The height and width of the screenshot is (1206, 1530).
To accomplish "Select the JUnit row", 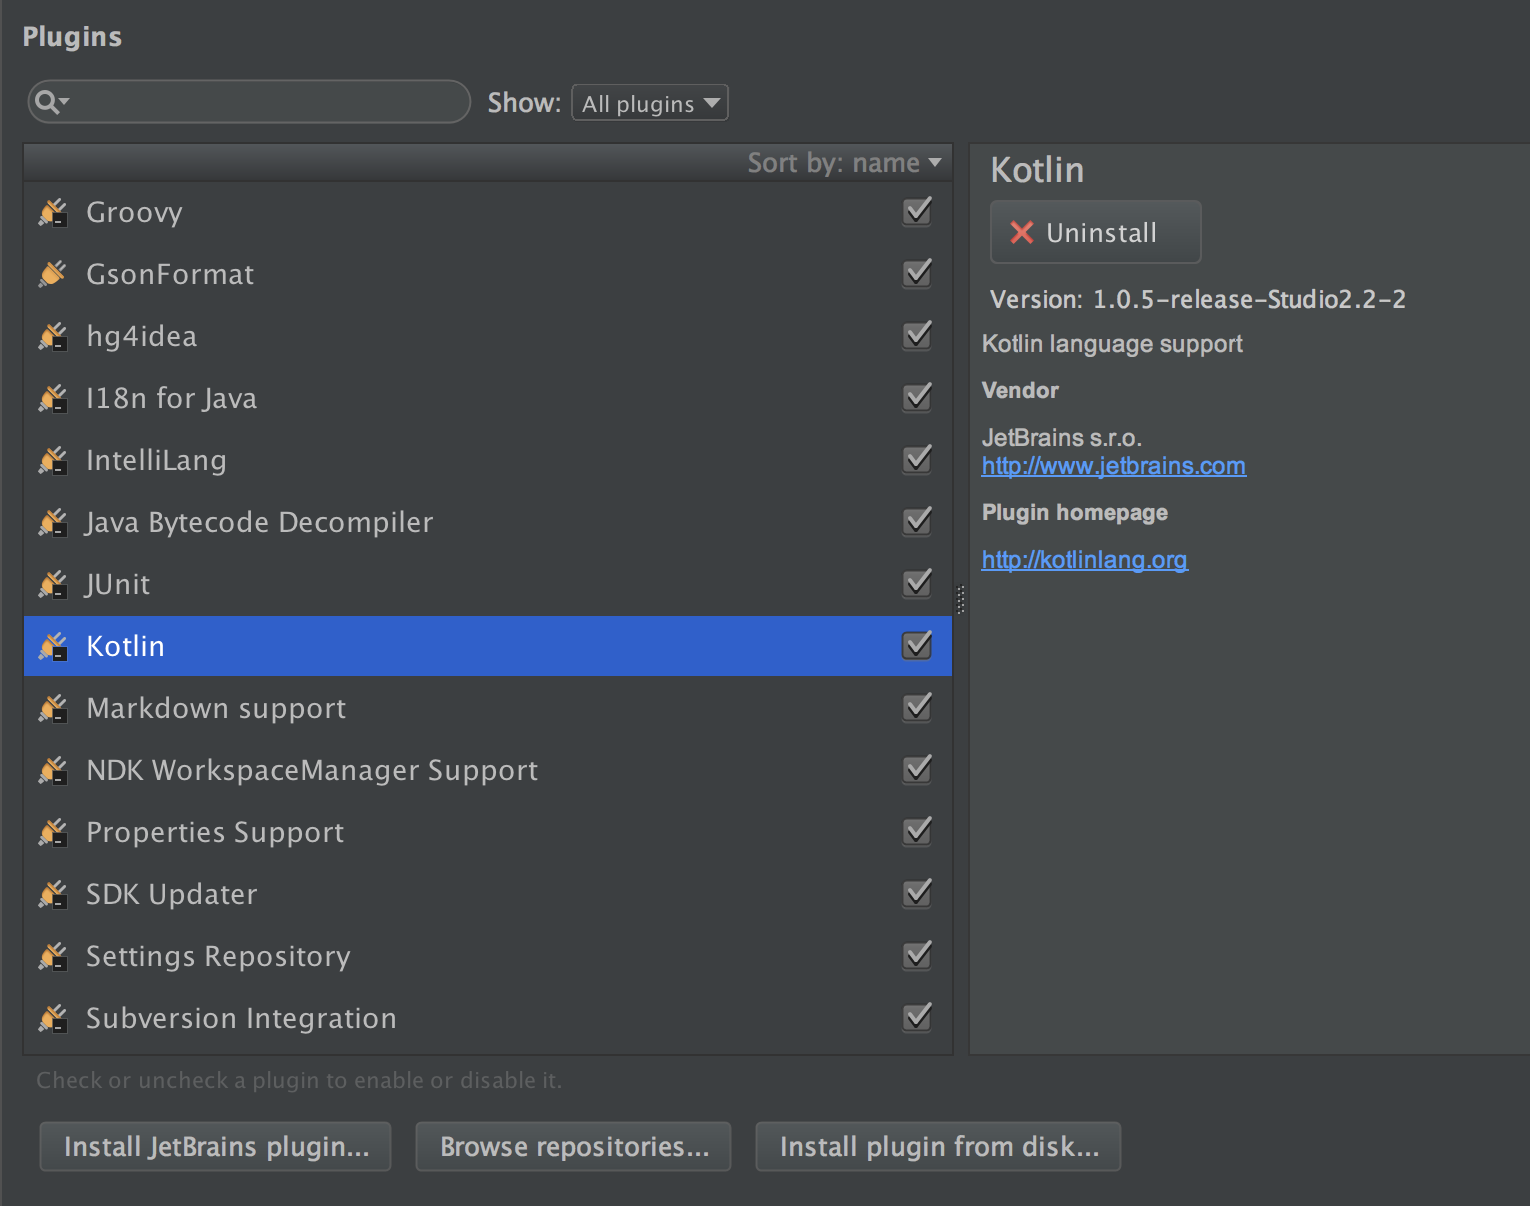I will (x=488, y=584).
